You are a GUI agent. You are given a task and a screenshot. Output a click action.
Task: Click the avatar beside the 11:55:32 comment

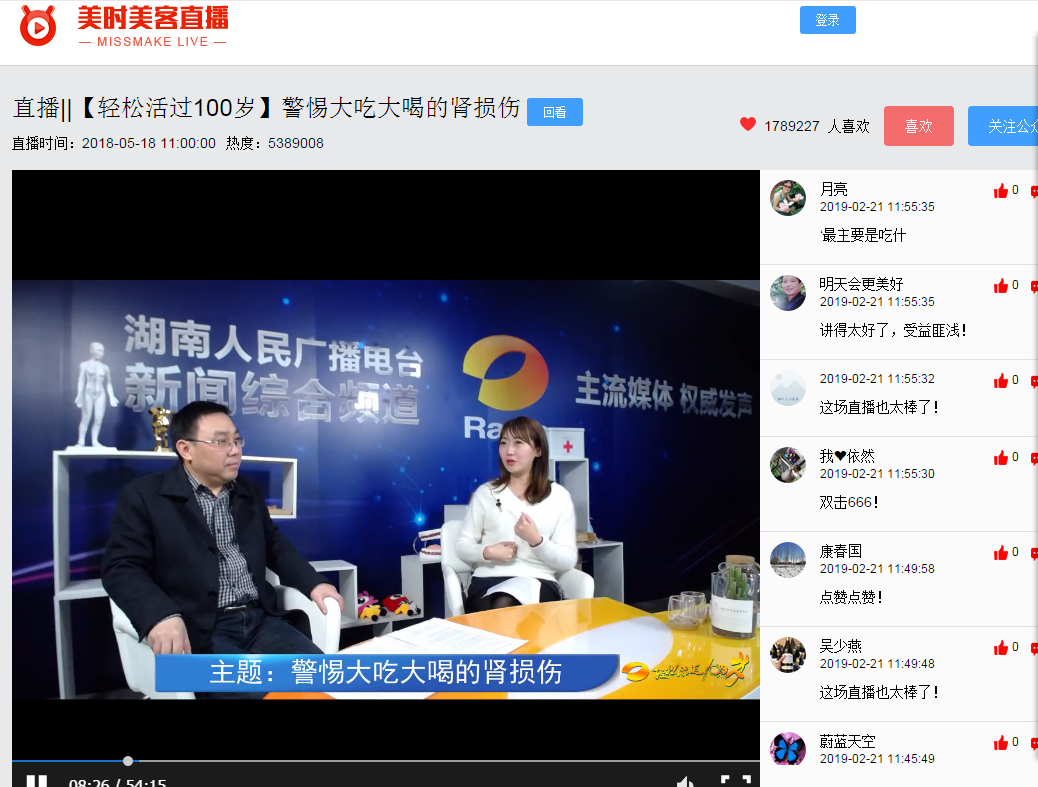(x=788, y=388)
